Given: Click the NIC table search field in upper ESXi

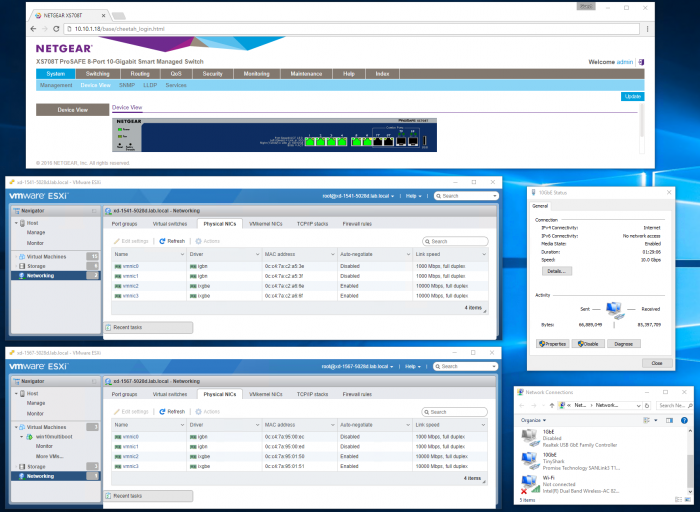Looking at the screenshot, I should click(x=455, y=241).
